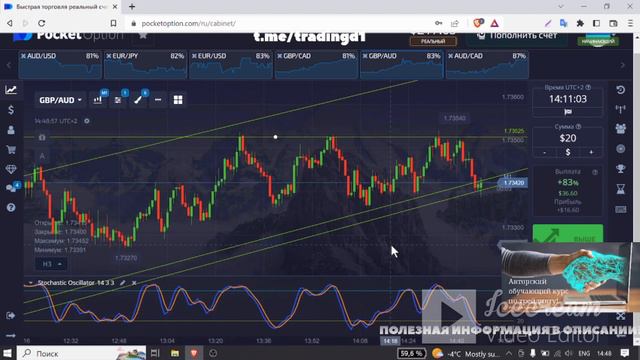The height and width of the screenshot is (360, 640).
Task: Decrease trade amount with minus button
Action: tap(544, 152)
